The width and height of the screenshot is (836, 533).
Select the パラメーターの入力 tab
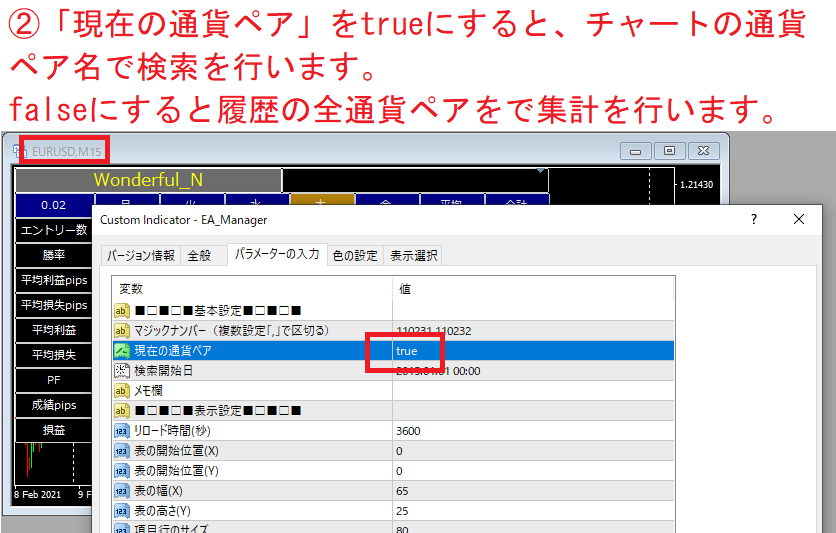coord(277,254)
